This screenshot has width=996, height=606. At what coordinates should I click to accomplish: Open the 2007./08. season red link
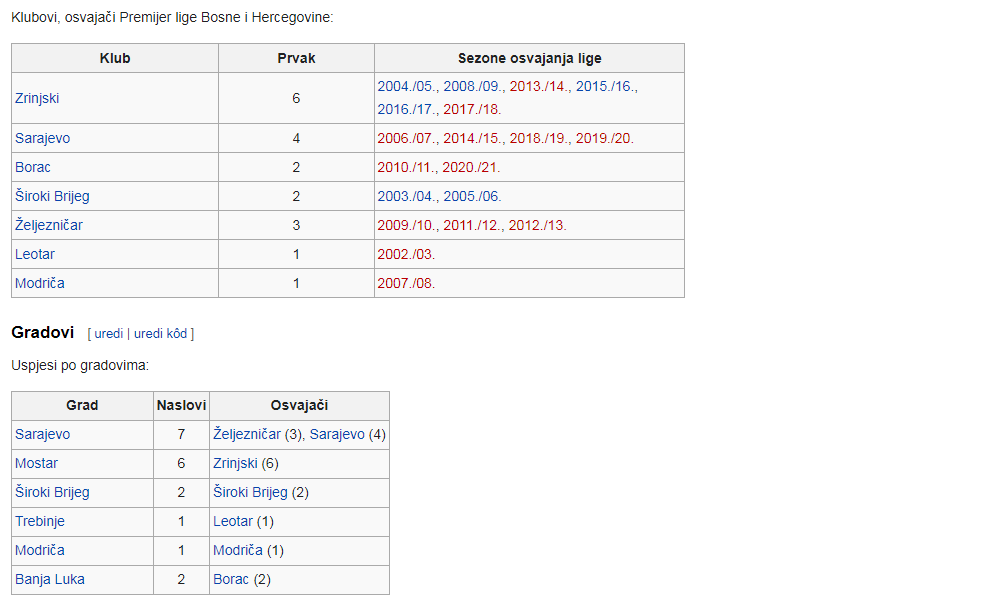(406, 283)
